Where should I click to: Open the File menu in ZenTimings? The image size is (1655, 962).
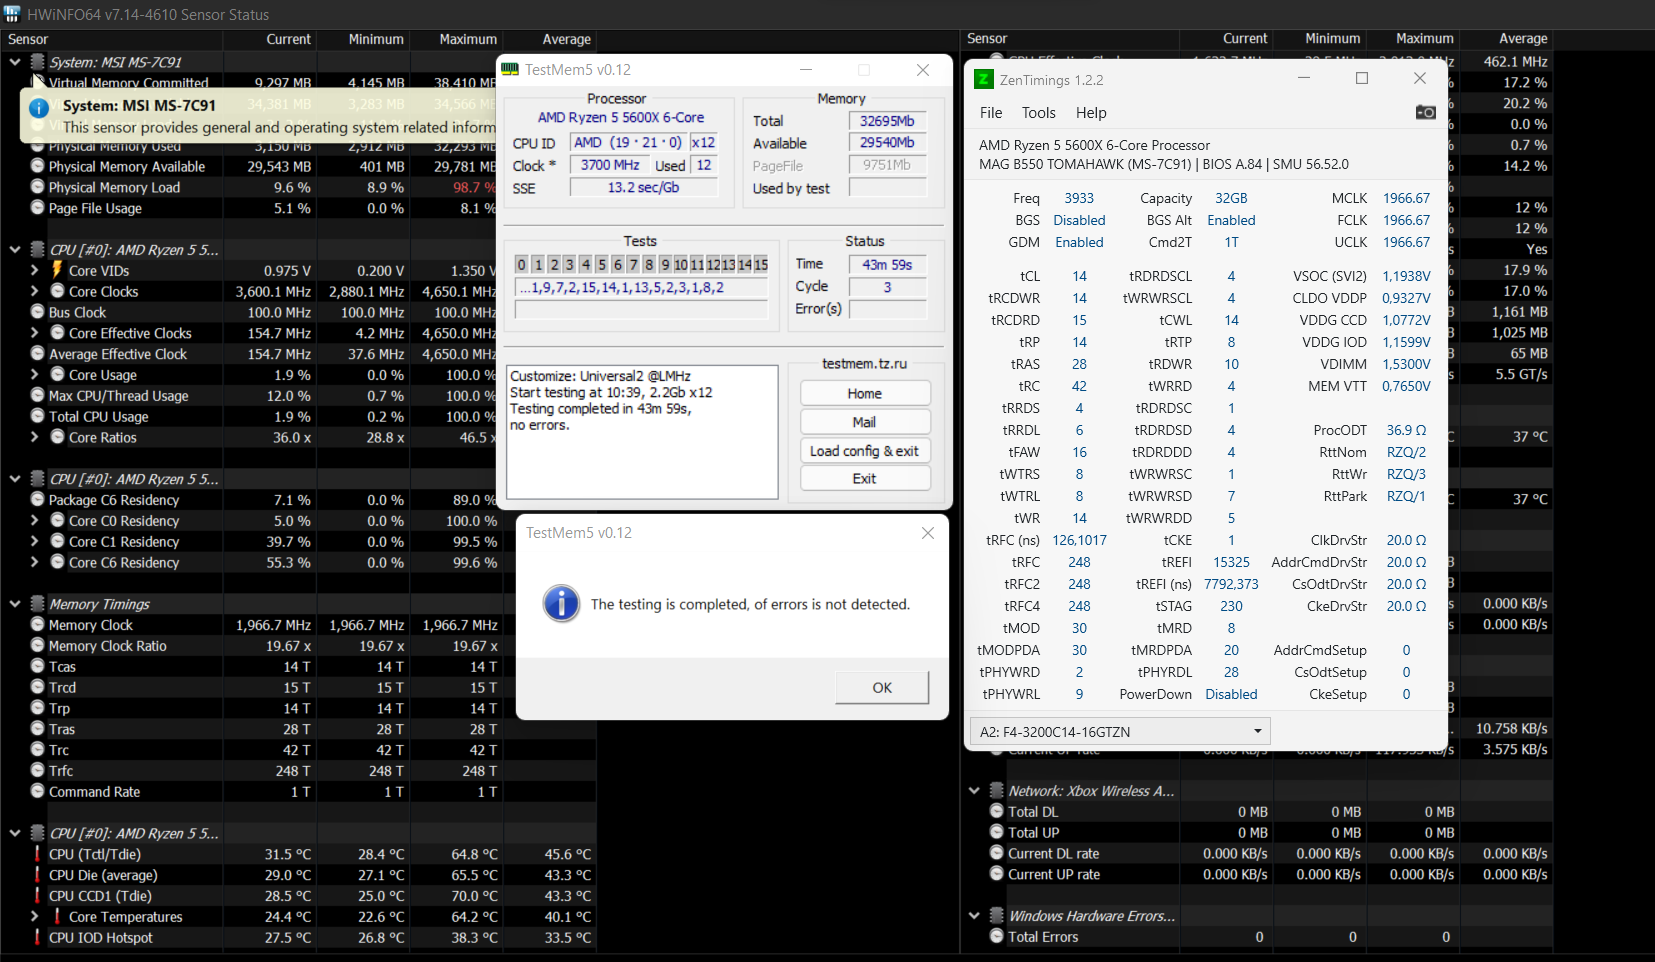coord(991,113)
